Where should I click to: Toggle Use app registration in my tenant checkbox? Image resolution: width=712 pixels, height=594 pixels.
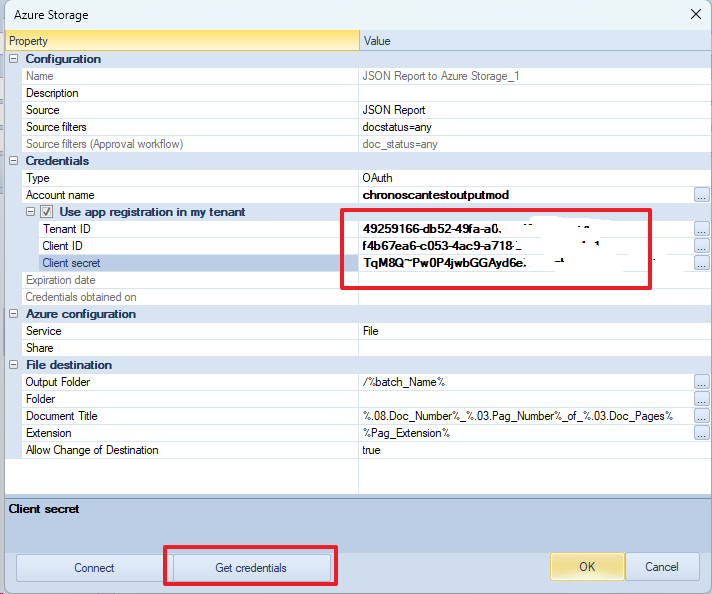click(x=46, y=212)
